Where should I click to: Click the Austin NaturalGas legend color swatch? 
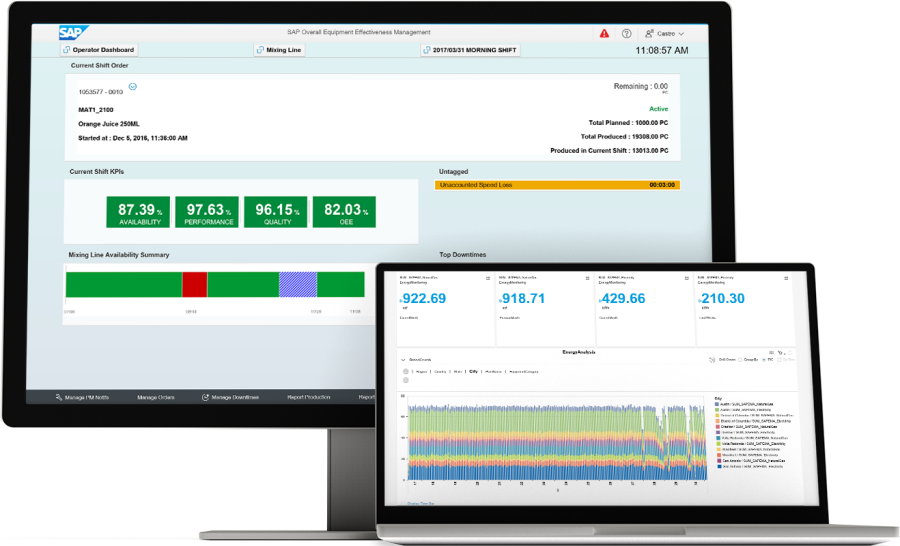(717, 404)
